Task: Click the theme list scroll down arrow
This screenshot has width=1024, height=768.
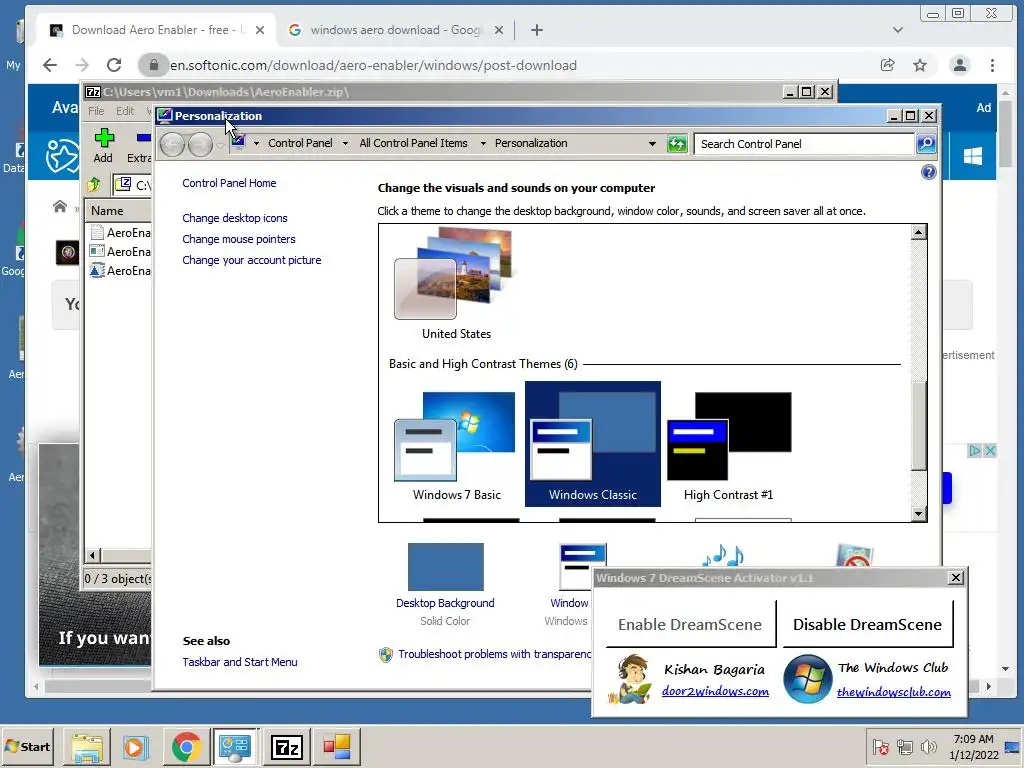Action: [x=919, y=514]
